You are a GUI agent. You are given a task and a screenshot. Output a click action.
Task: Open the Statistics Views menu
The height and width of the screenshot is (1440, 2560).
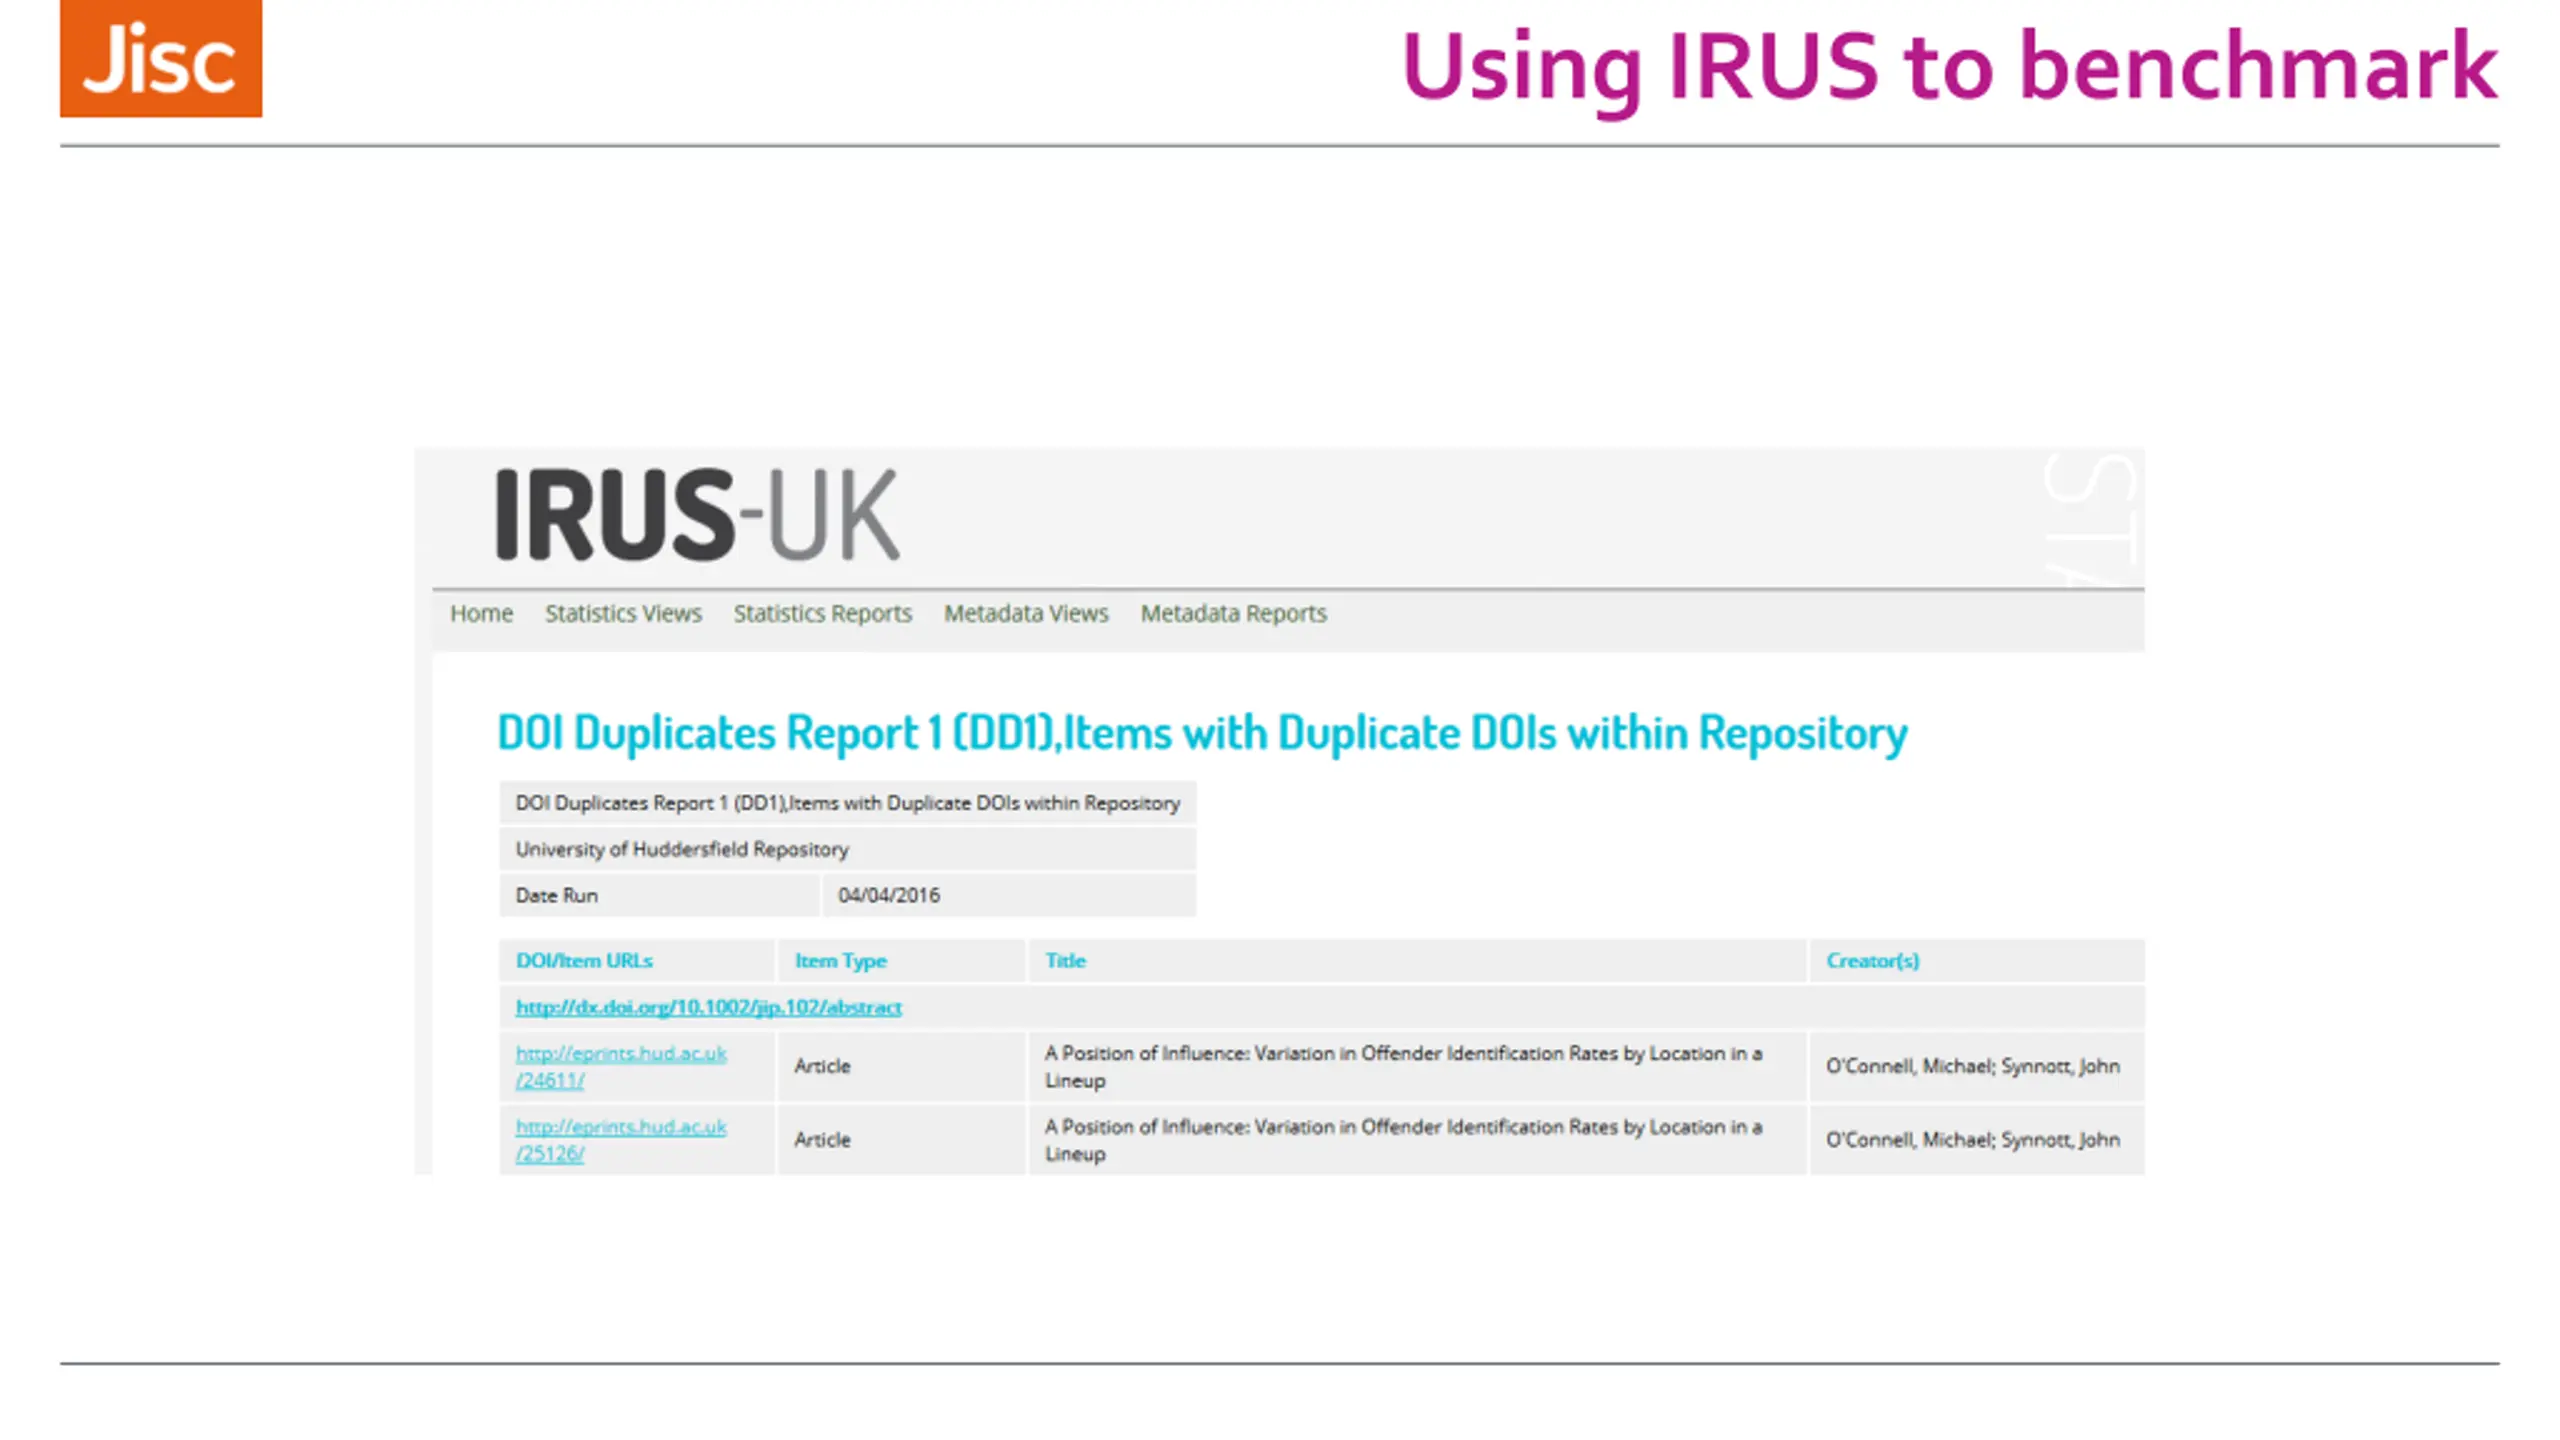[x=623, y=613]
